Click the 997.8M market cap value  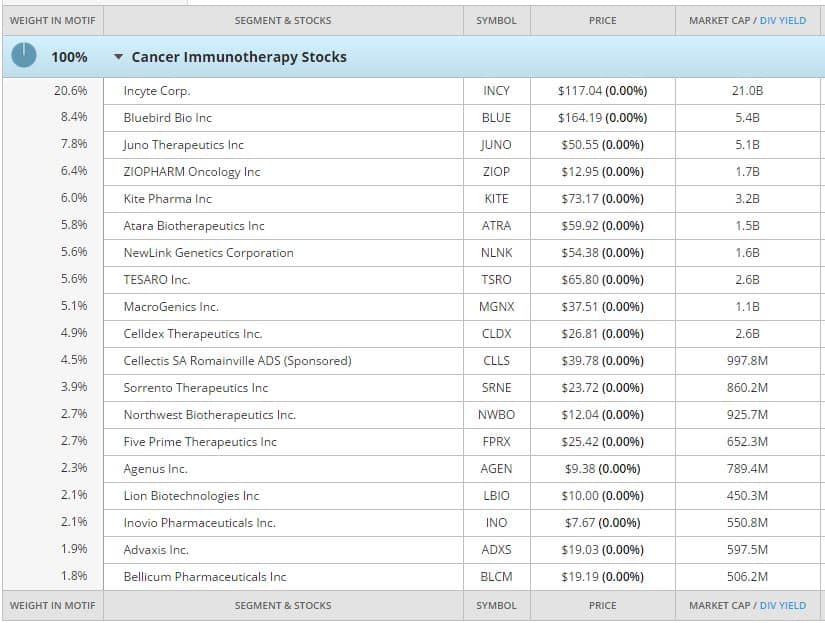747,361
